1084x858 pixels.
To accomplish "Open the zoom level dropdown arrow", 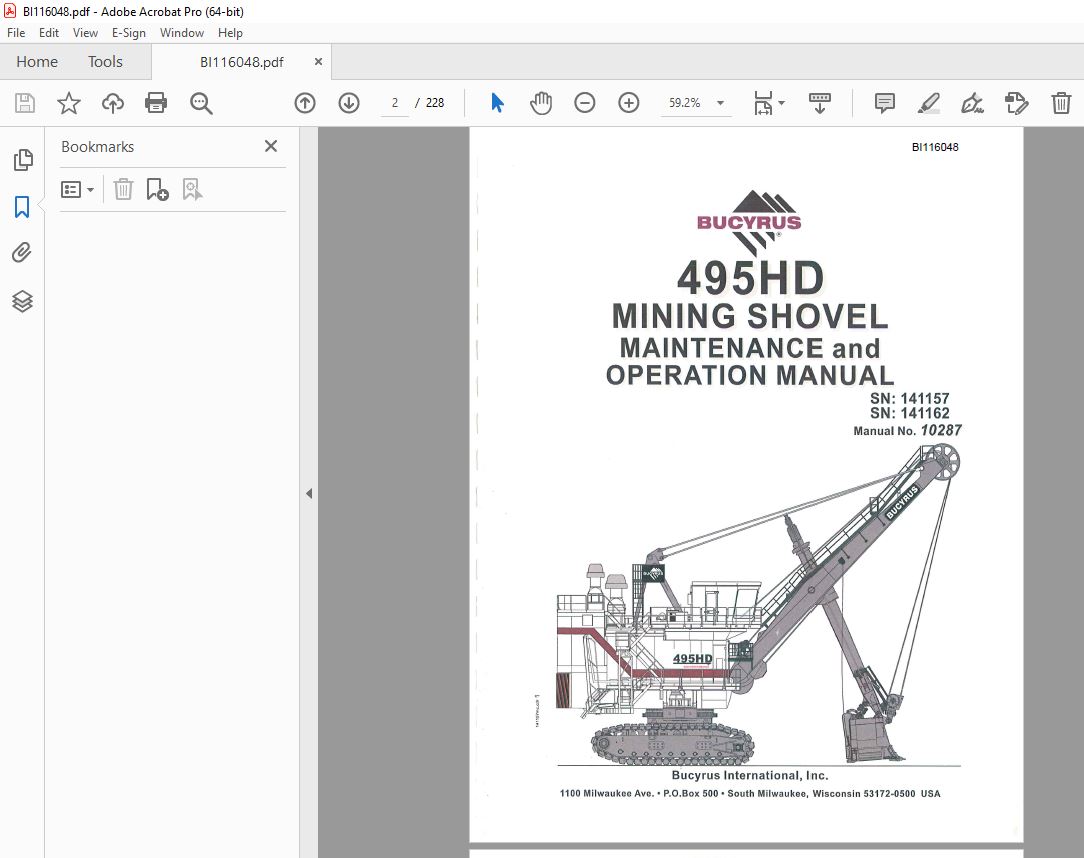I will 720,103.
